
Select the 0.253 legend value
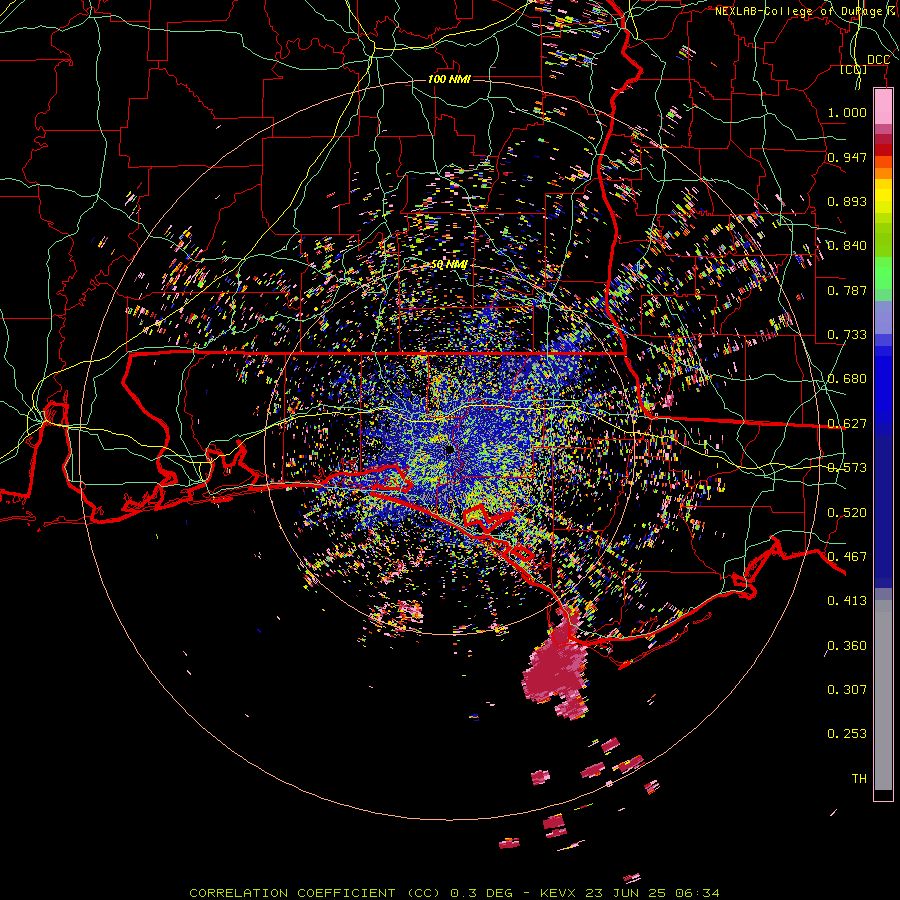pyautogui.click(x=847, y=734)
